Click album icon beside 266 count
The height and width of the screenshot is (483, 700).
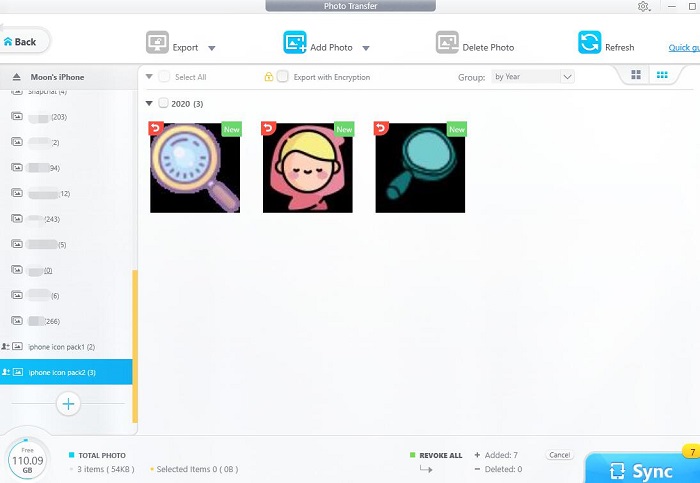17,321
